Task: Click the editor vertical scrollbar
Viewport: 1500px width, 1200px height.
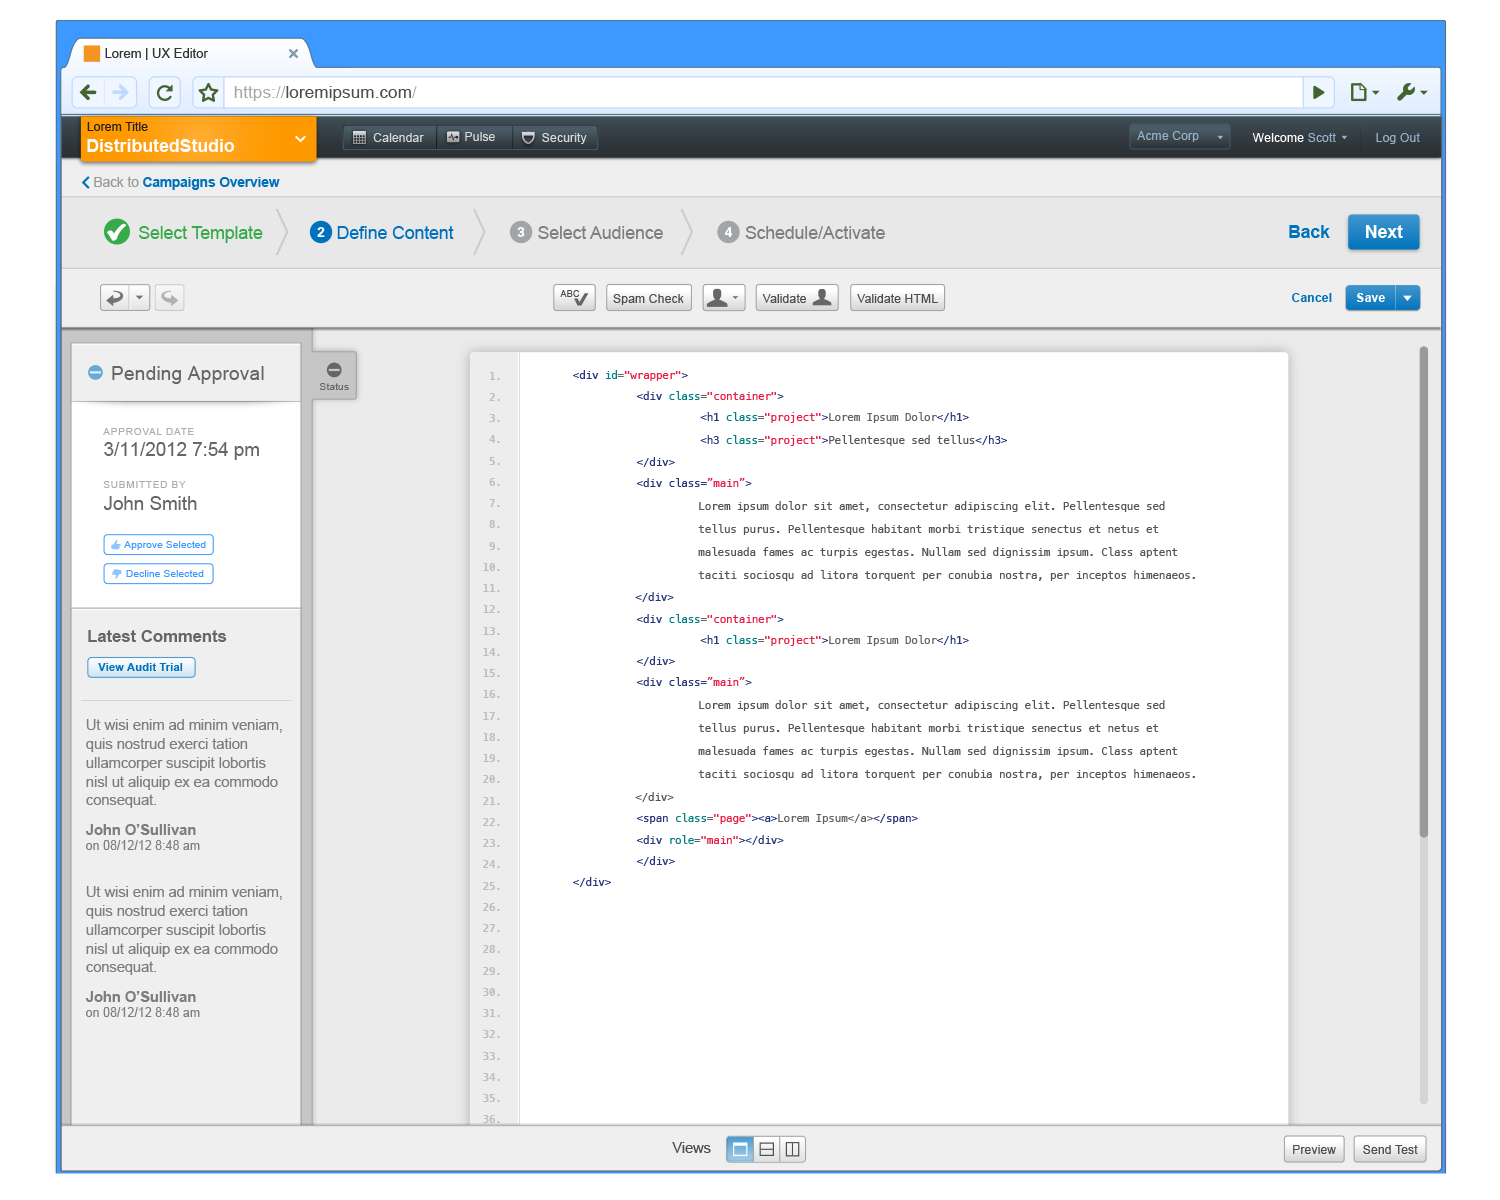Action: 1423,591
